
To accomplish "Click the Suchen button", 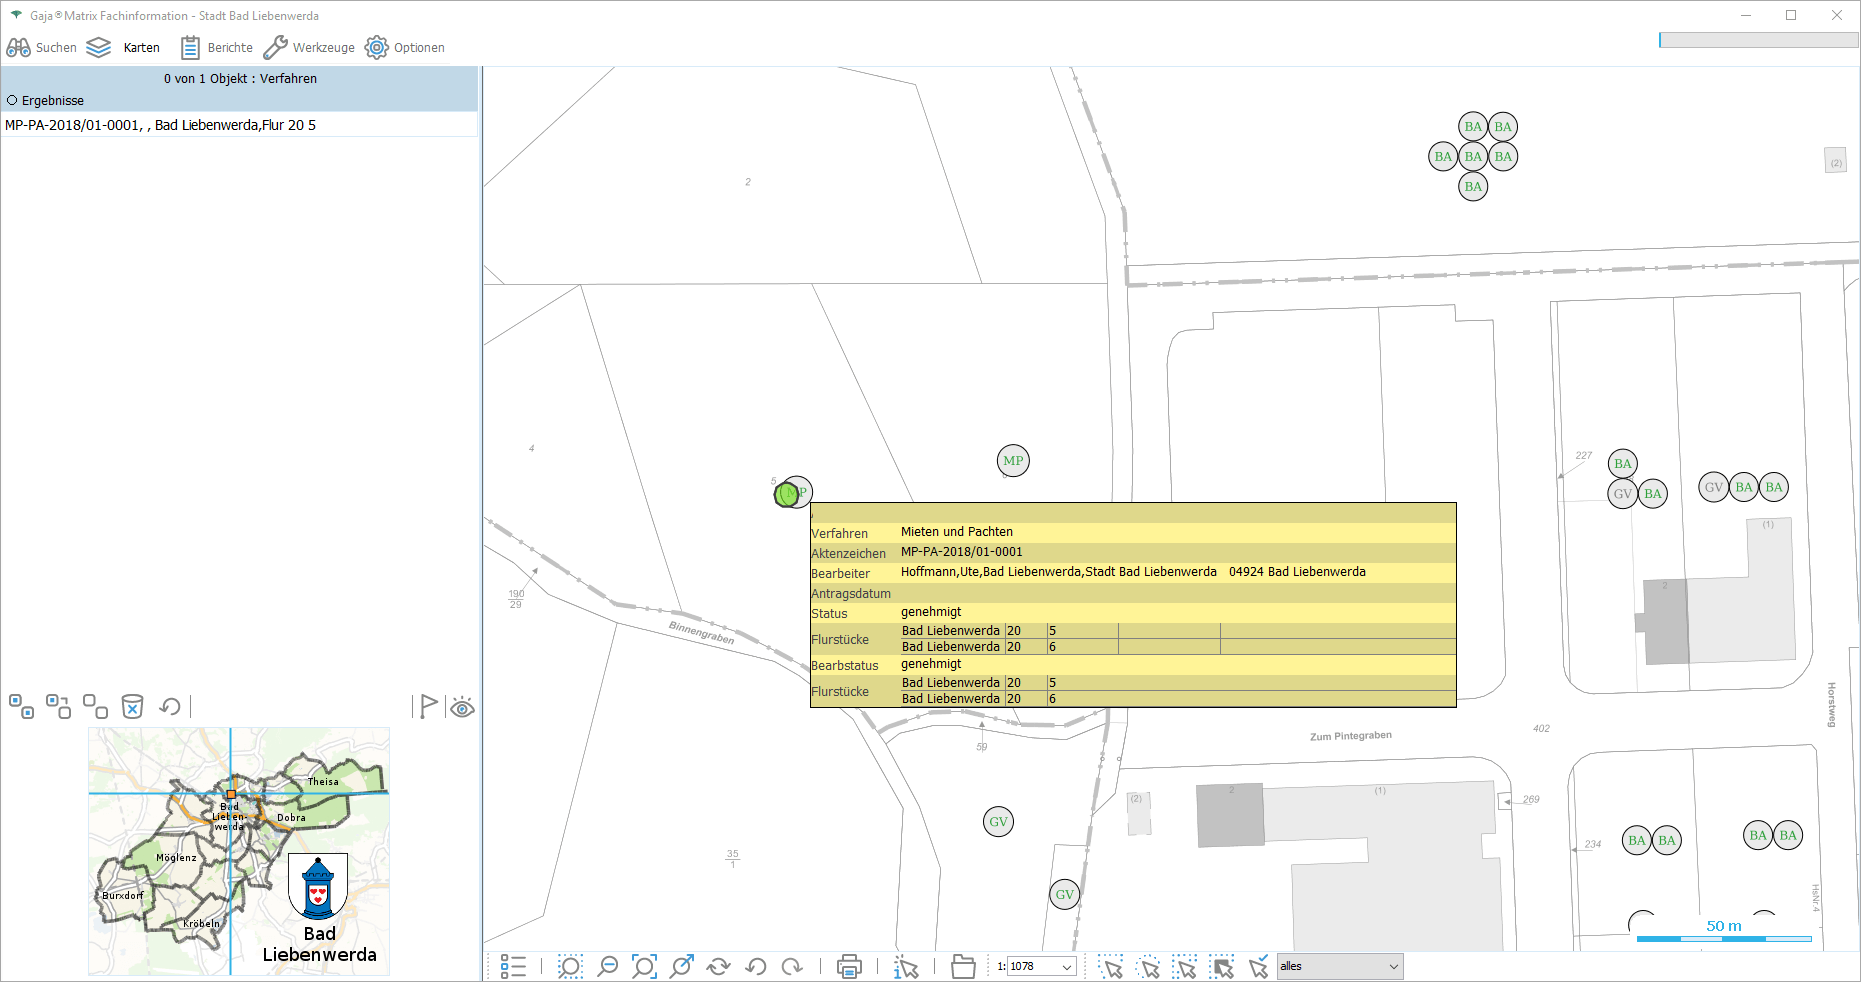I will click(x=42, y=48).
